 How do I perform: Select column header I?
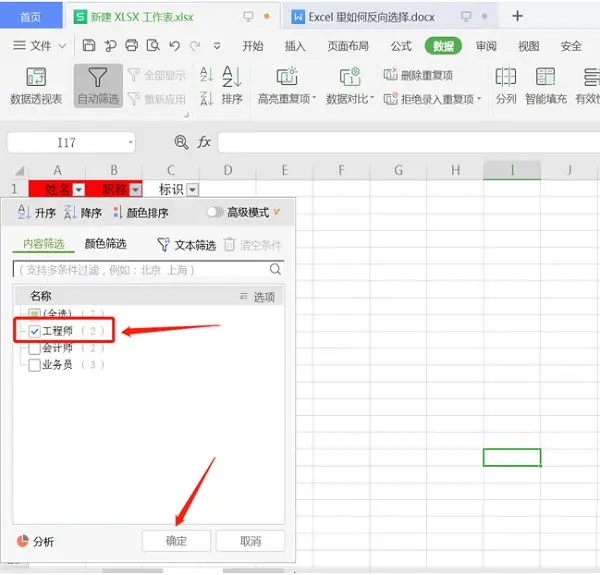512,170
